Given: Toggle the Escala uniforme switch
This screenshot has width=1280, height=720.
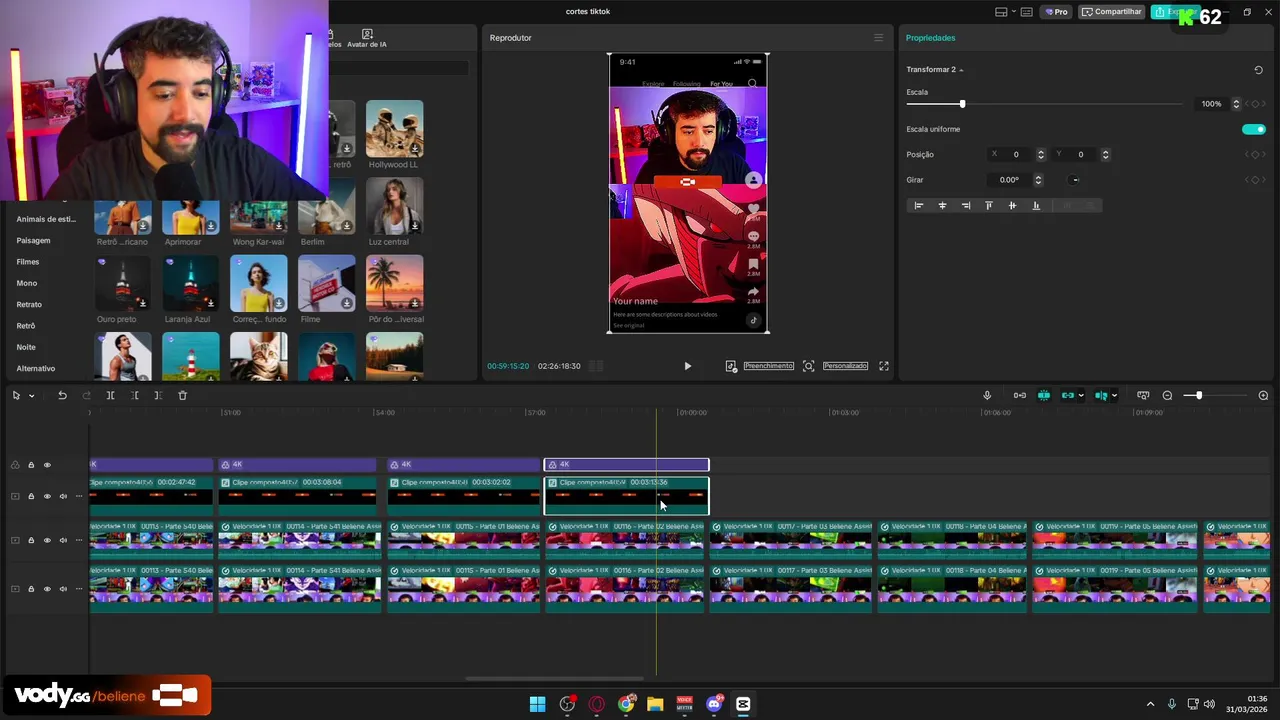Looking at the screenshot, I should pyautogui.click(x=1254, y=129).
